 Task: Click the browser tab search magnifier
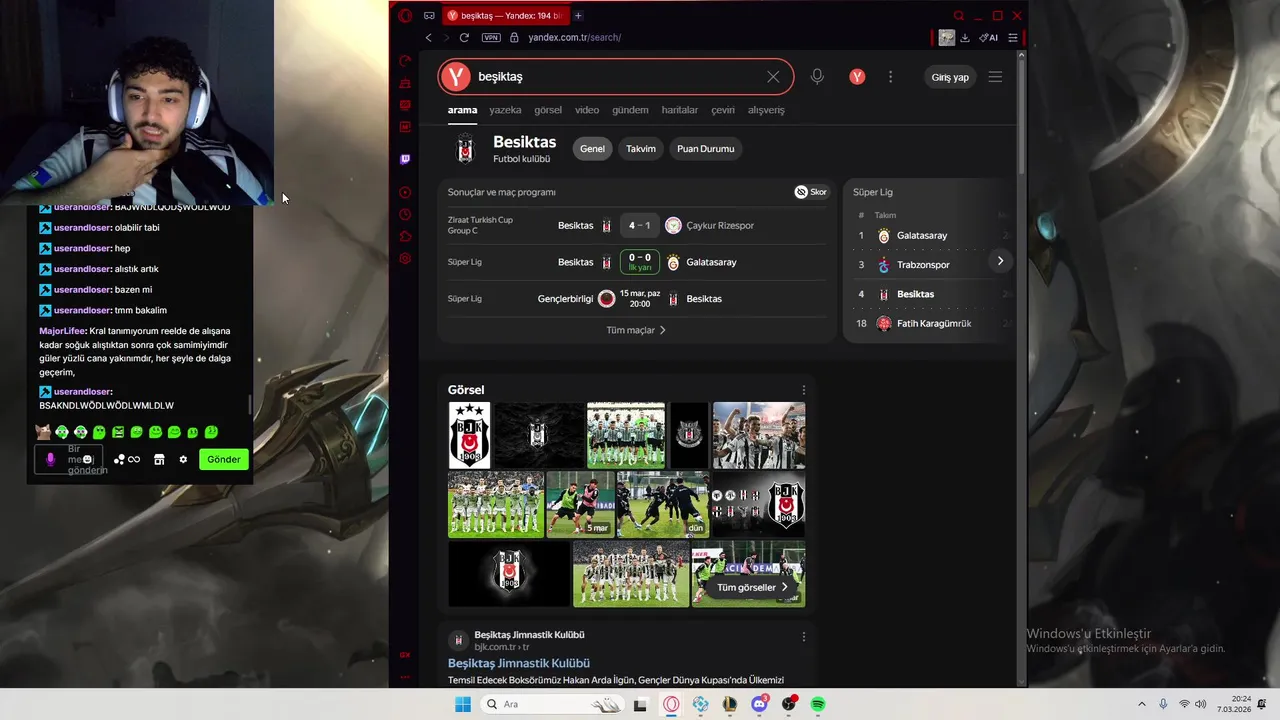958,15
